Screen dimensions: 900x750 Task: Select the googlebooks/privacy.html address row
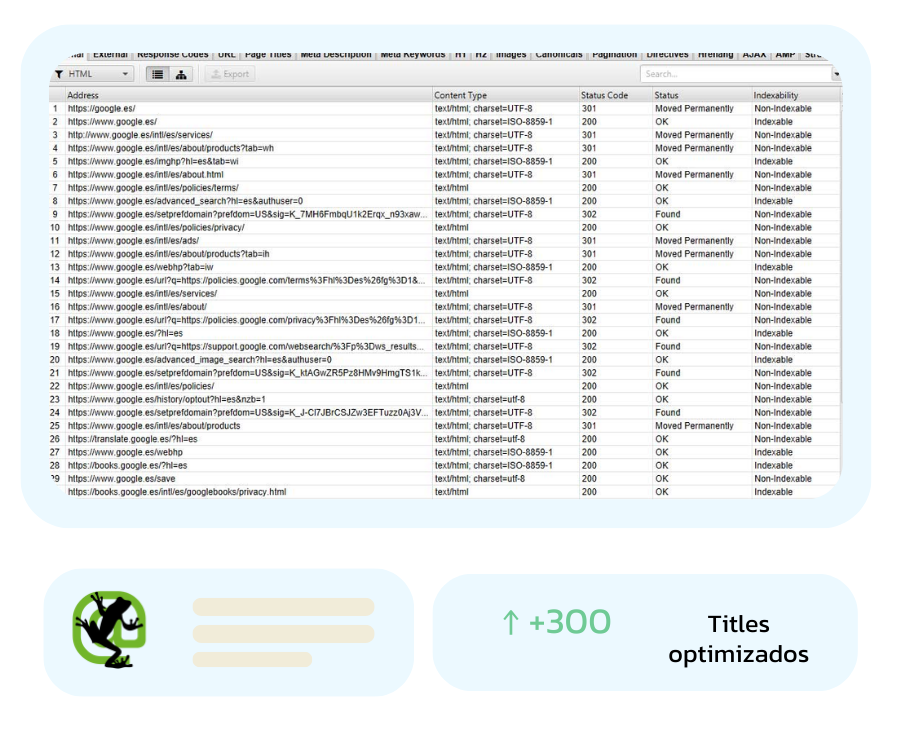(177, 492)
